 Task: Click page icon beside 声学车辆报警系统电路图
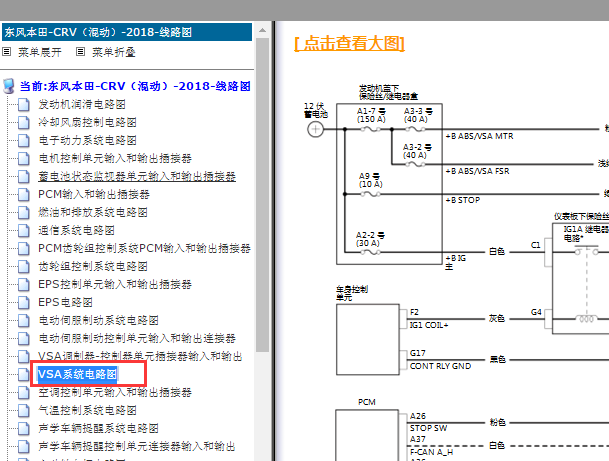coord(24,428)
